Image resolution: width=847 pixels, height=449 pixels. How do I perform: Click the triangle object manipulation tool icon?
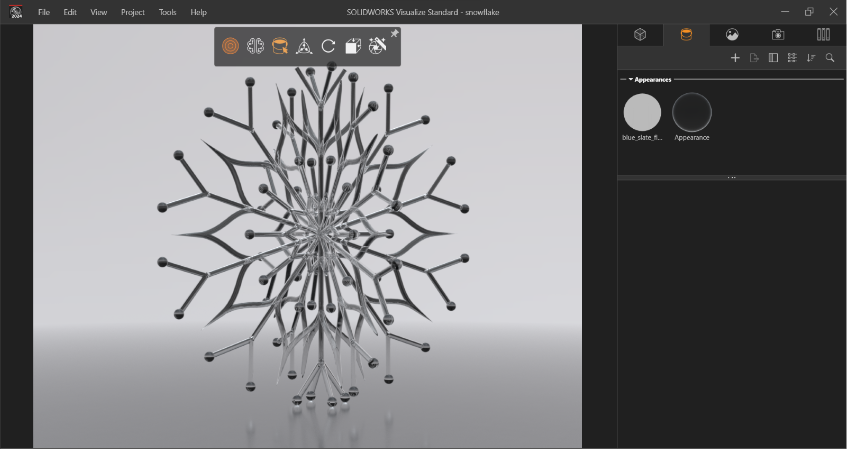(304, 46)
